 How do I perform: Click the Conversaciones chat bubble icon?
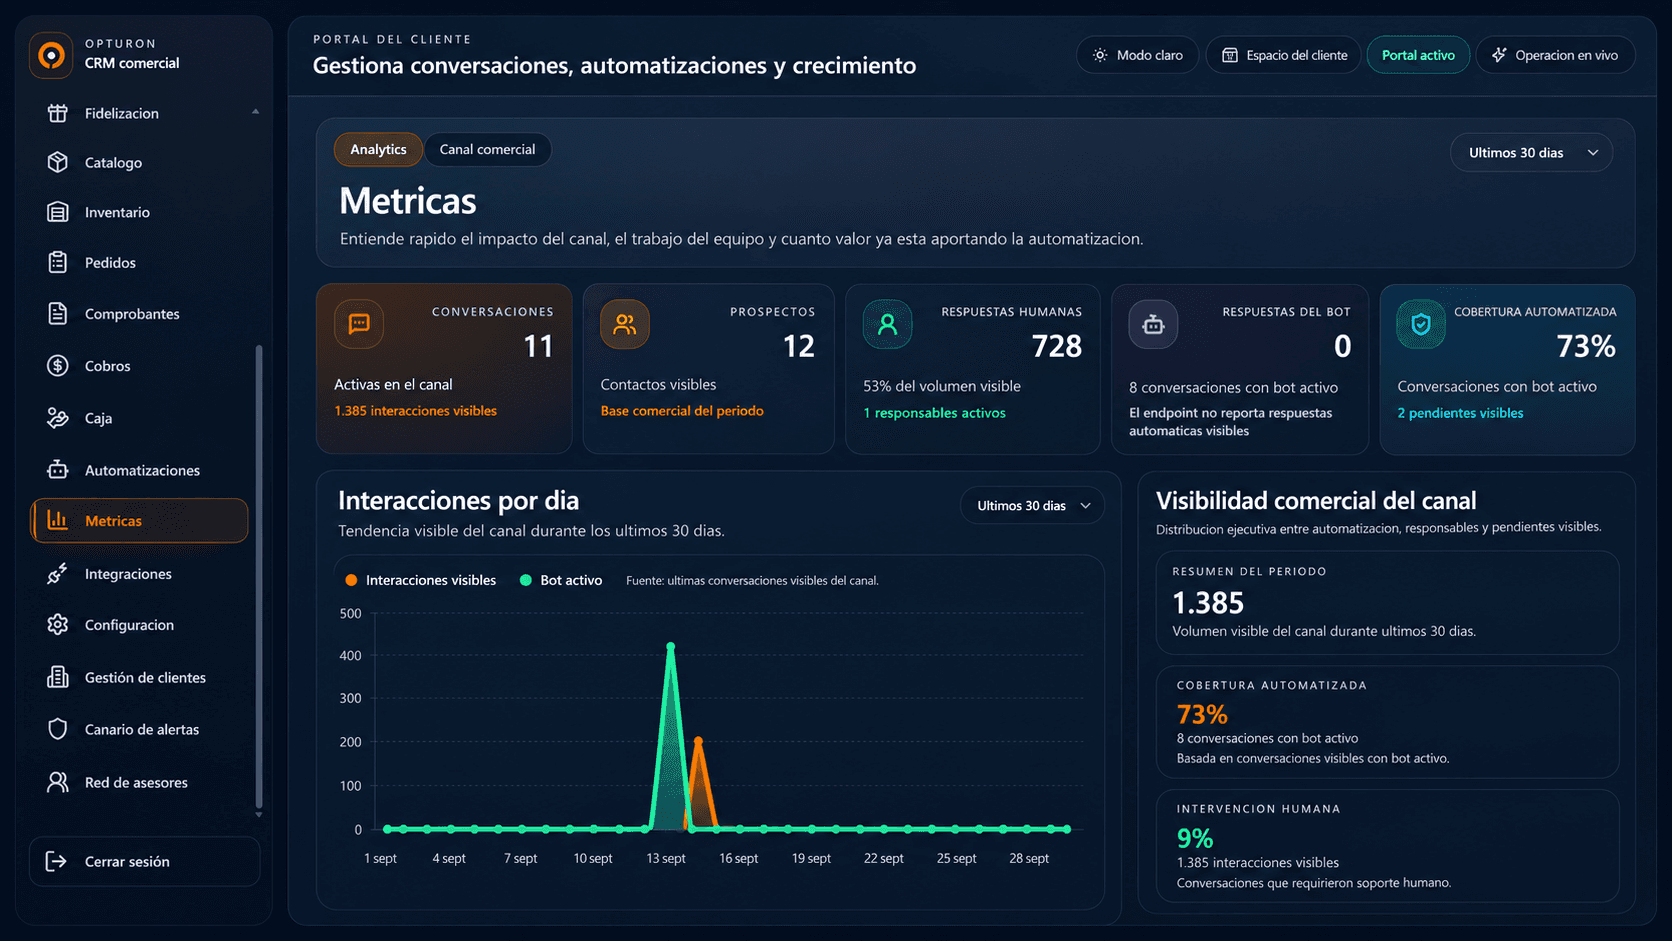pyautogui.click(x=359, y=324)
